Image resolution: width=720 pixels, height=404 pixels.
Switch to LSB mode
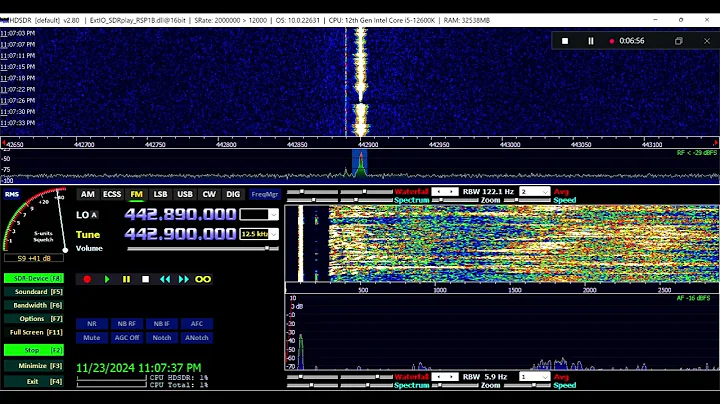tap(160, 194)
